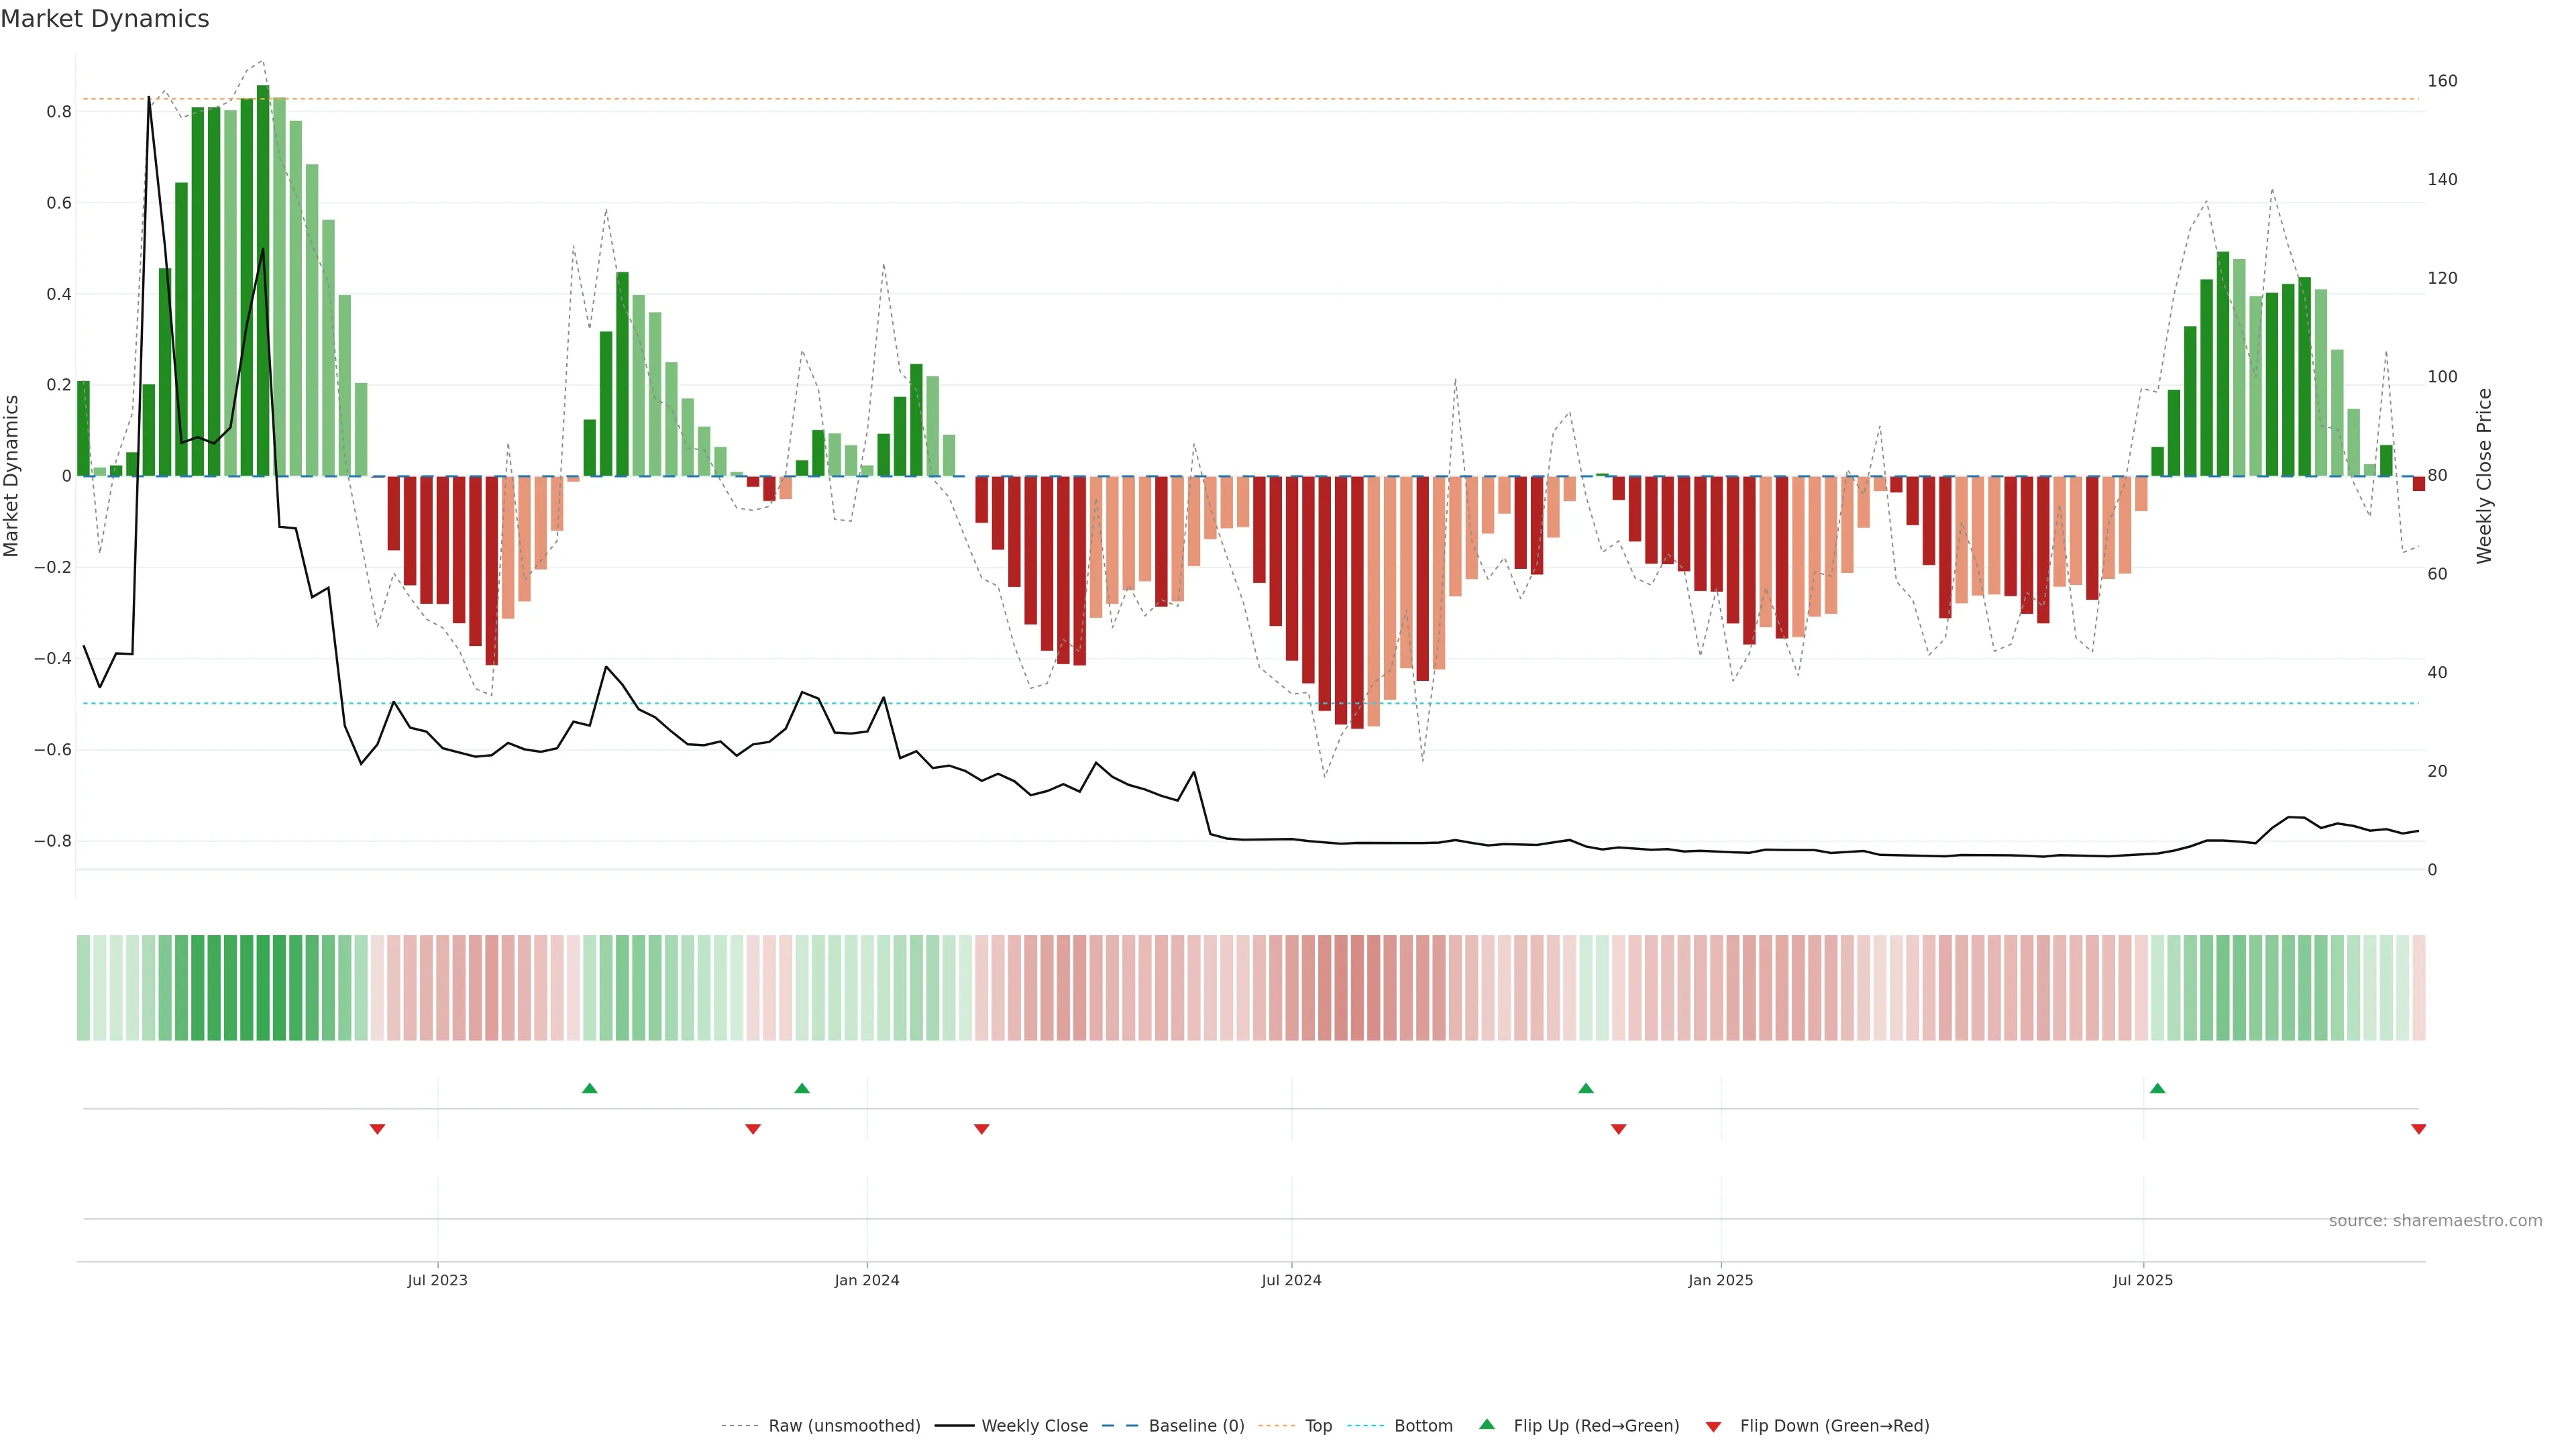Click the green flip-up marker before Jan 2025
Viewport: 2576px width, 1449px height.
point(1585,1088)
